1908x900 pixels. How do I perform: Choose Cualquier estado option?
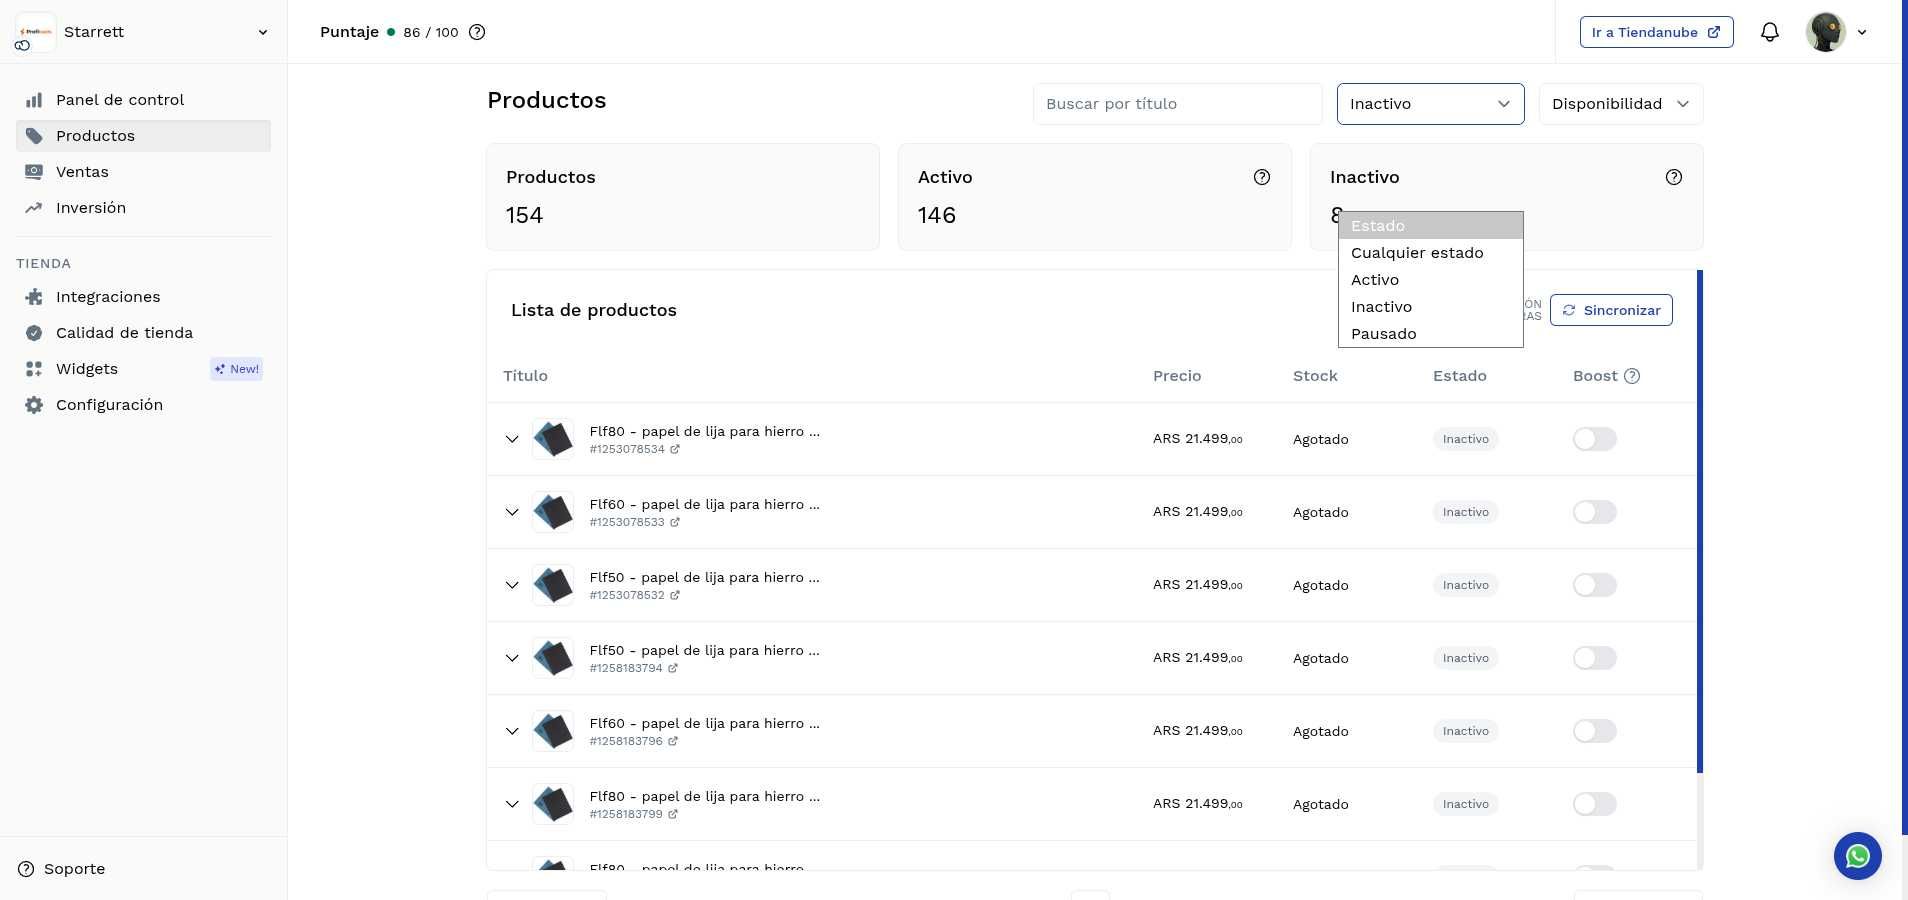pos(1416,253)
